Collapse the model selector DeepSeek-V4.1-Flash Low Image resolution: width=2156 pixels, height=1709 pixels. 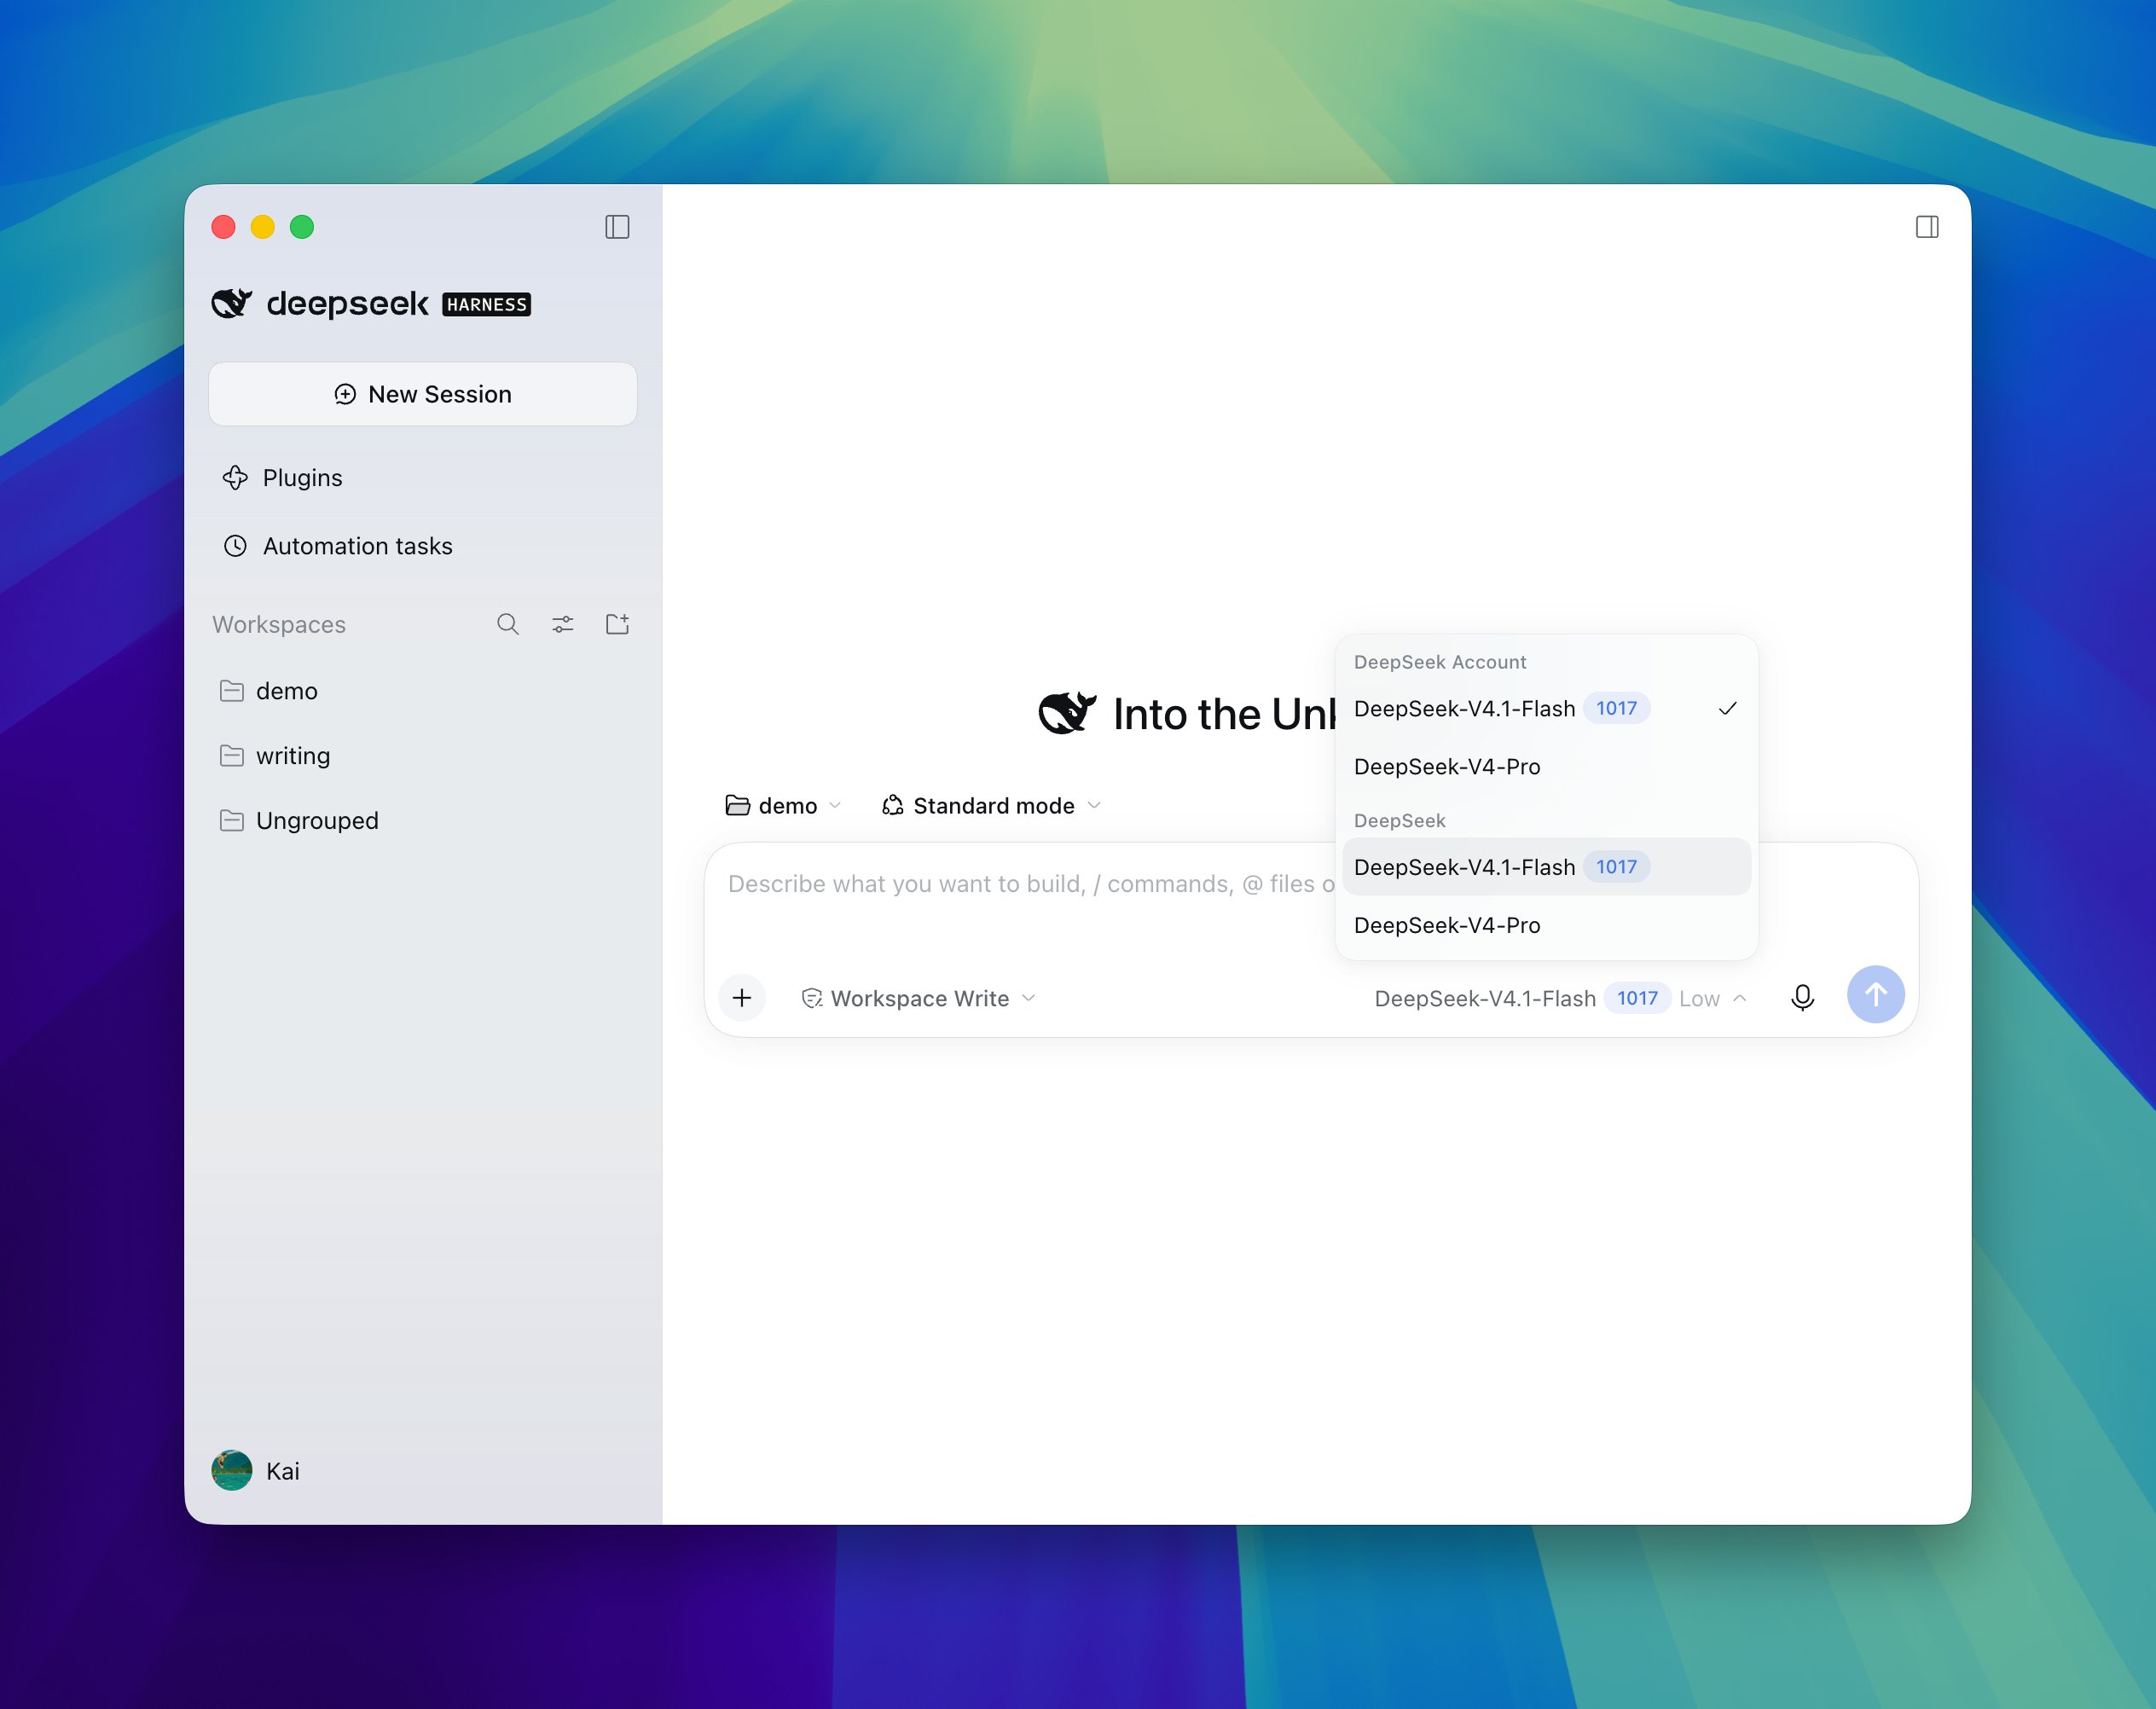[1560, 998]
